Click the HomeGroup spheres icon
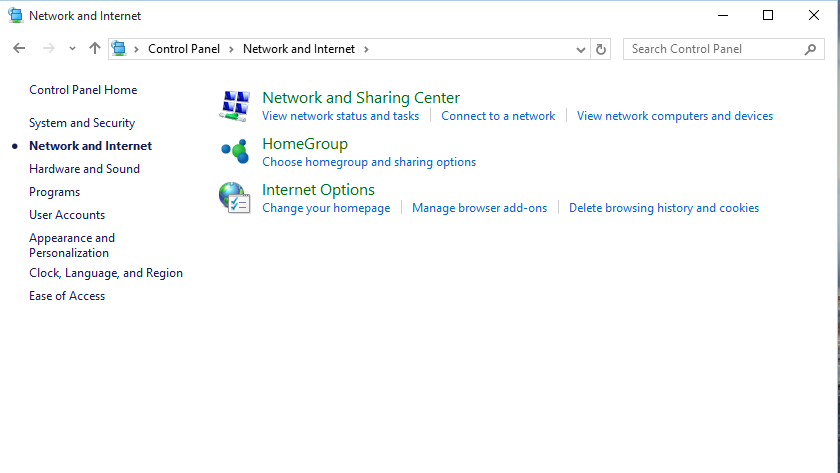840x473 pixels. pos(235,152)
